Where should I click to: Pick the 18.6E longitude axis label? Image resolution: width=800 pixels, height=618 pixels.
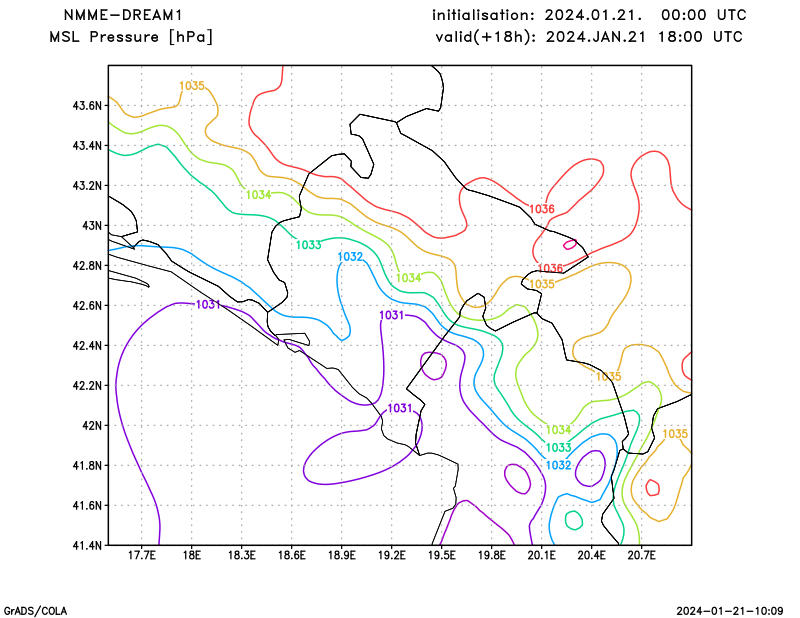[291, 555]
